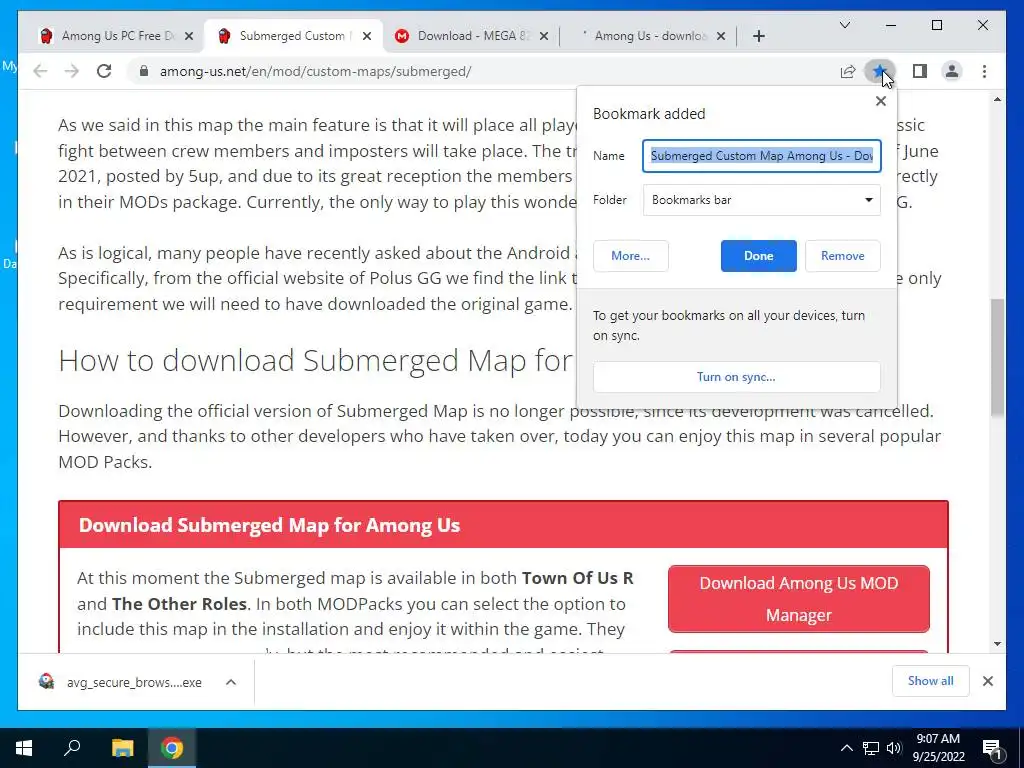1024x768 pixels.
Task: Close the Among Us - download tab
Action: [720, 36]
